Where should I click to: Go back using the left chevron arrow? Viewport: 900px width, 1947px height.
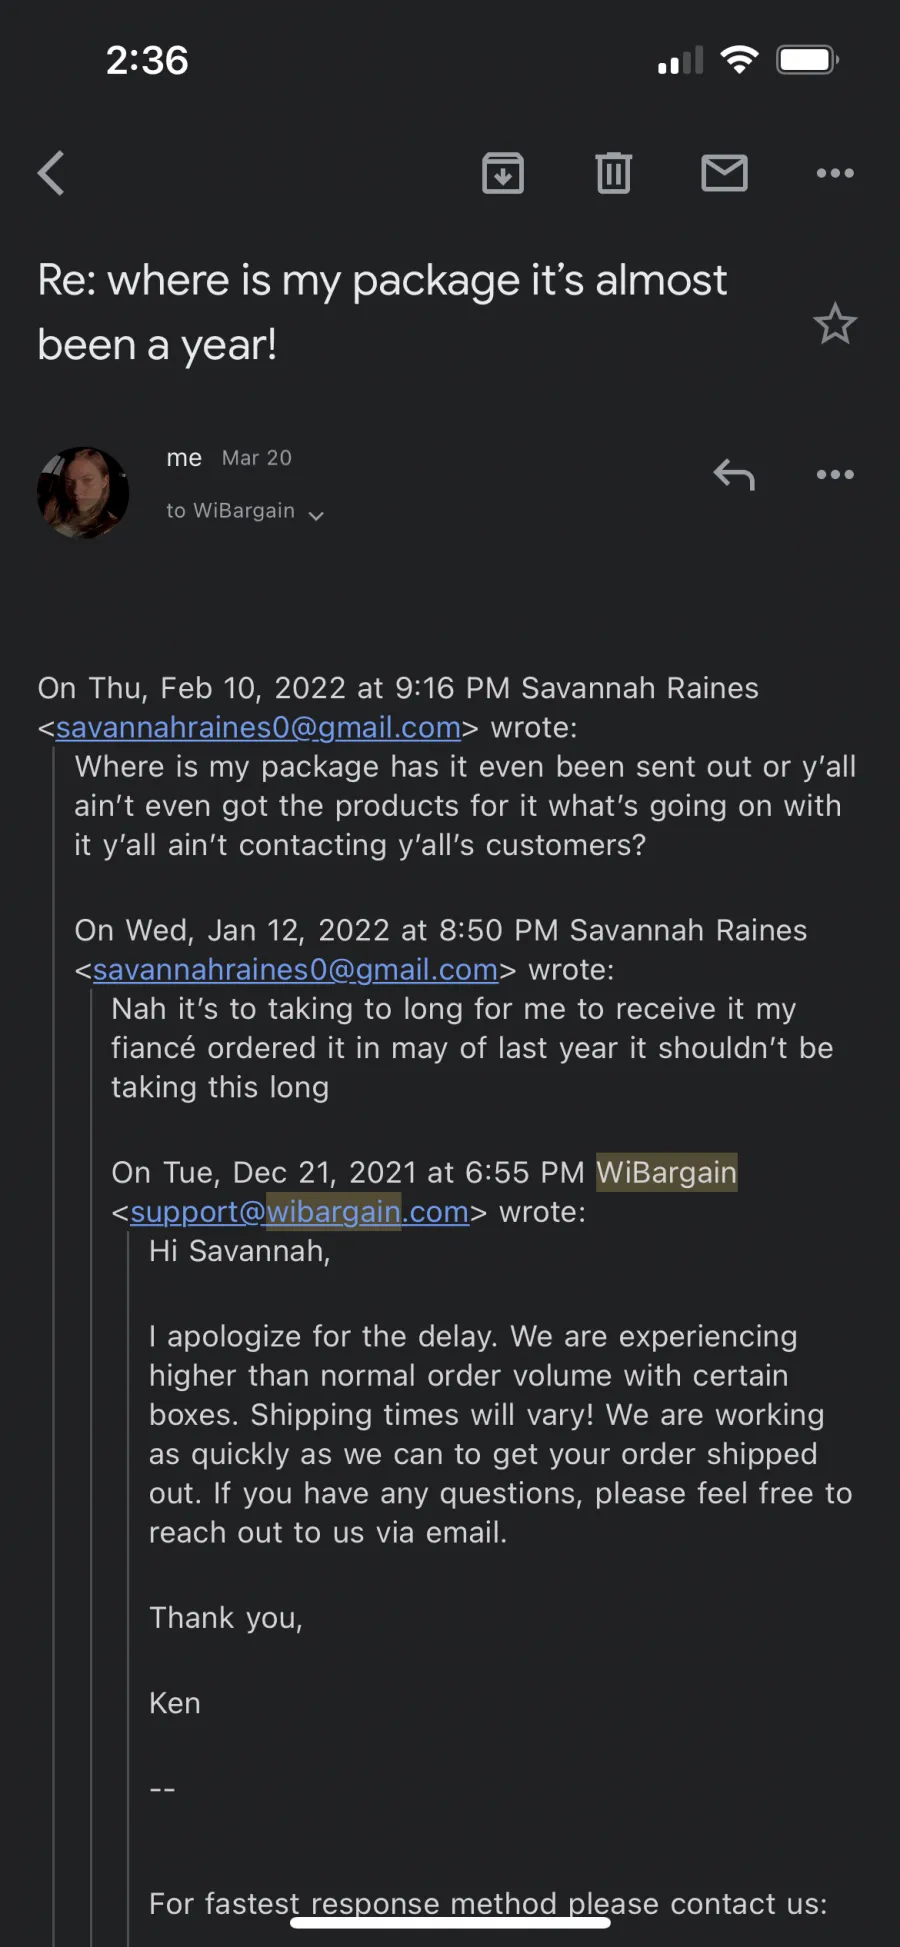point(51,173)
